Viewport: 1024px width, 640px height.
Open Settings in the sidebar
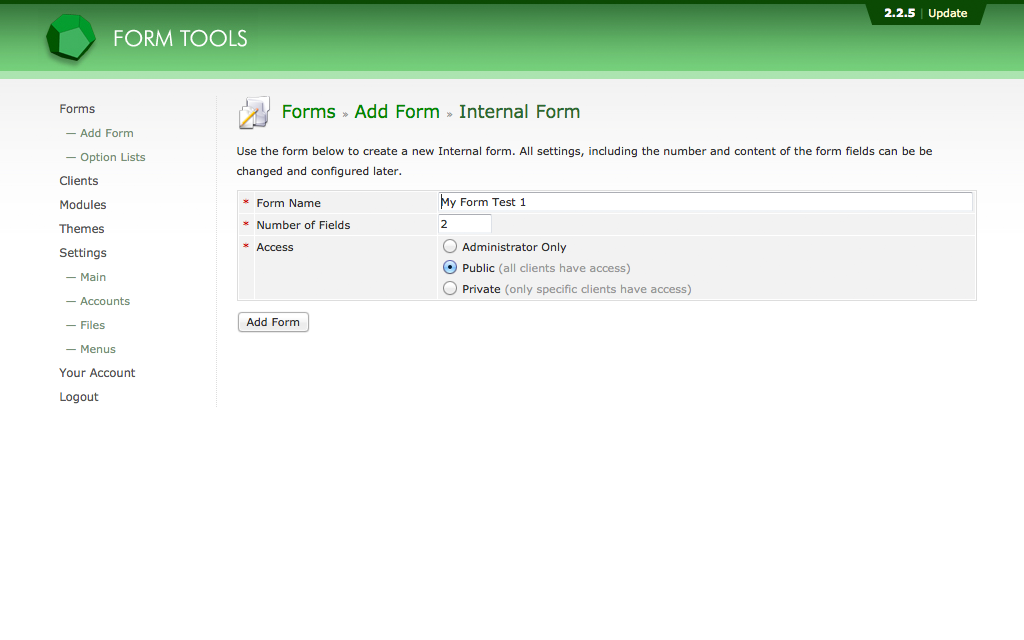point(82,253)
